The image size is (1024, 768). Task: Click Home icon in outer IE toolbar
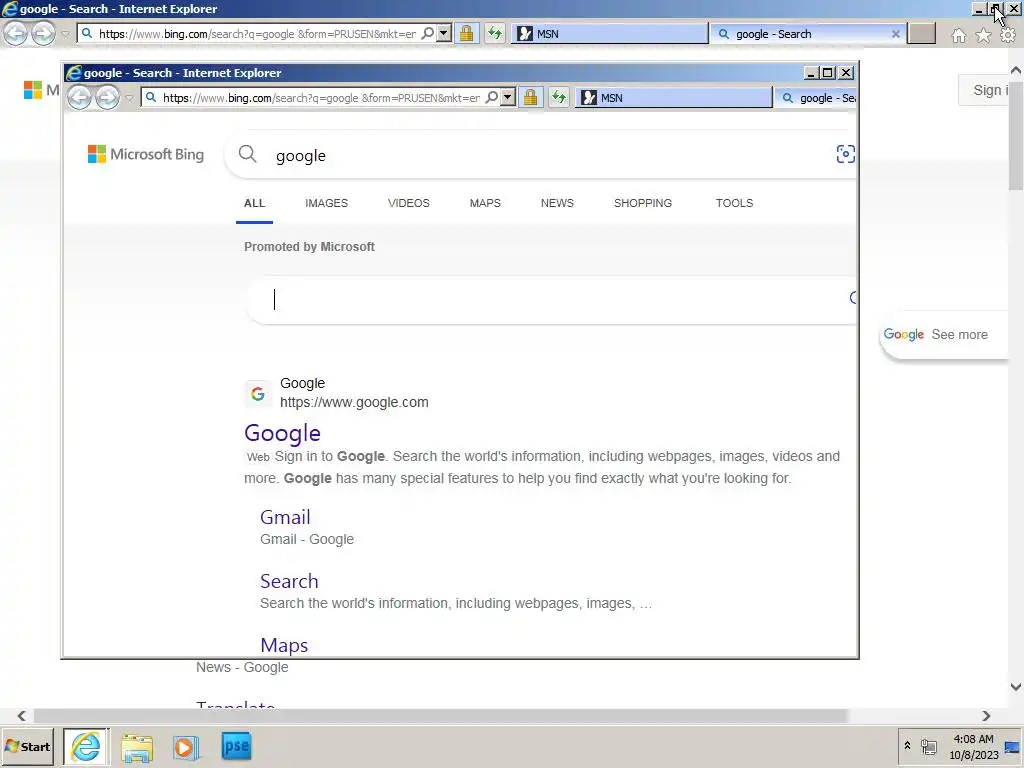958,35
